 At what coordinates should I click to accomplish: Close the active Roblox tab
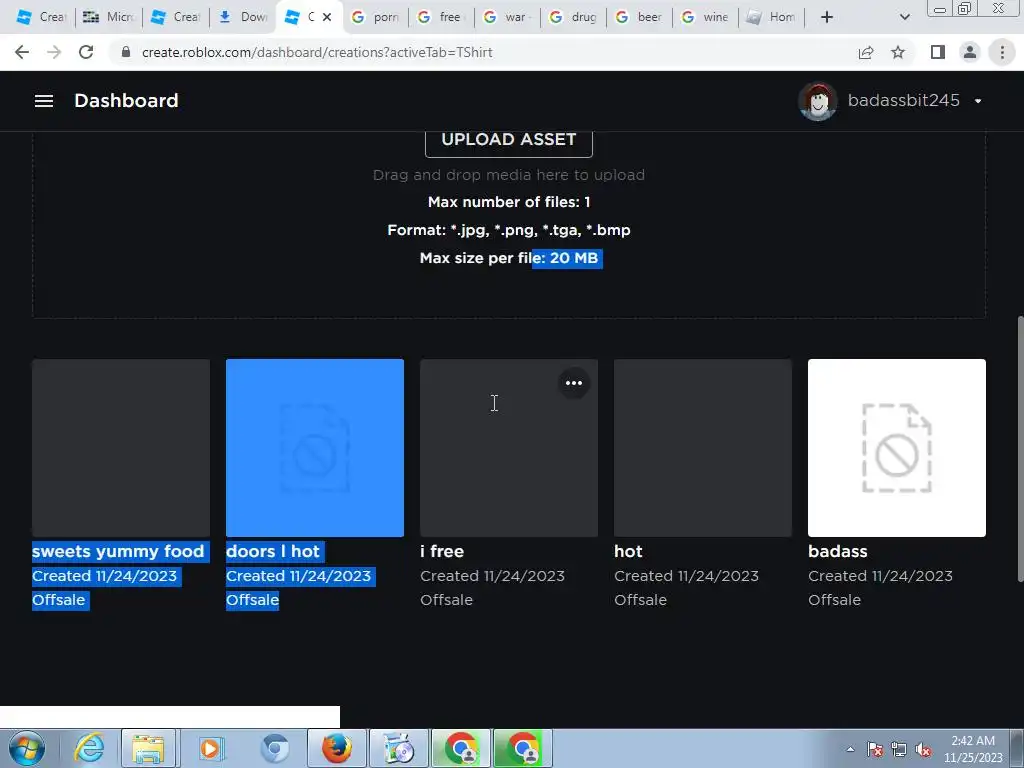(327, 17)
